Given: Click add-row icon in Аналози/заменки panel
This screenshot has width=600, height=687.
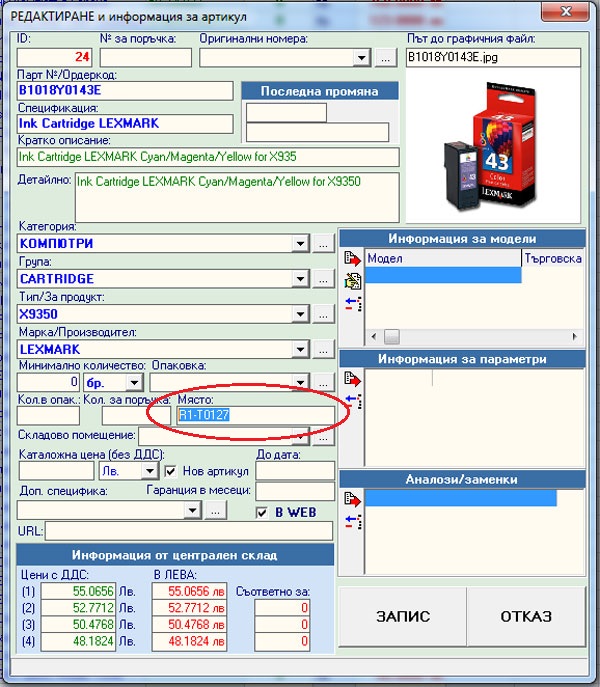Looking at the screenshot, I should click(352, 498).
